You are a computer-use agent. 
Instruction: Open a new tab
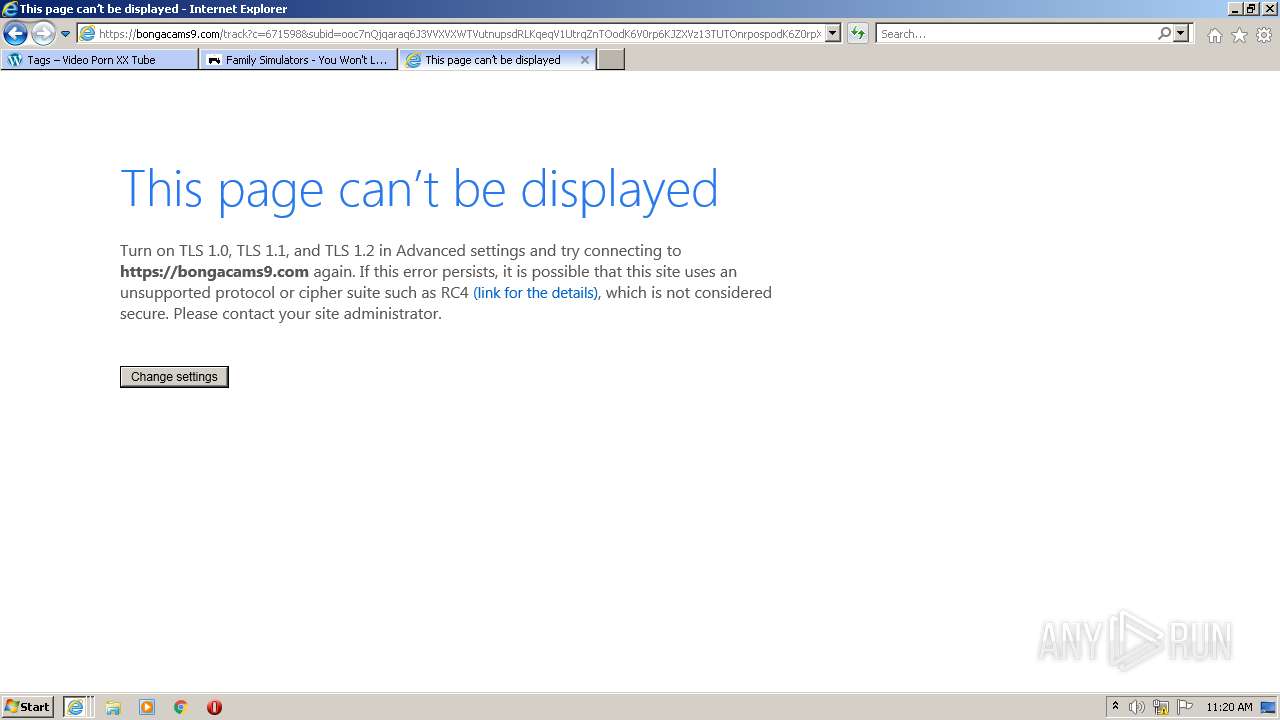click(x=611, y=60)
